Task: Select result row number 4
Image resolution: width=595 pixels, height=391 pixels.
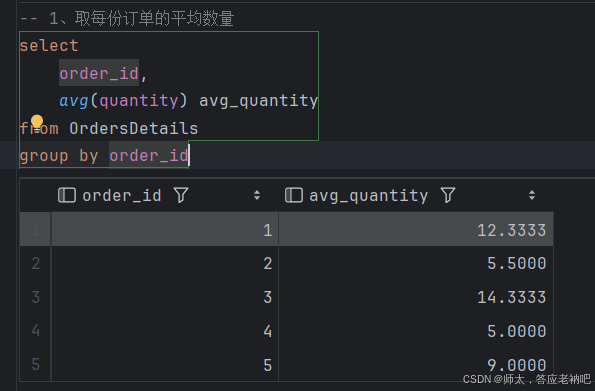Action: (x=35, y=331)
